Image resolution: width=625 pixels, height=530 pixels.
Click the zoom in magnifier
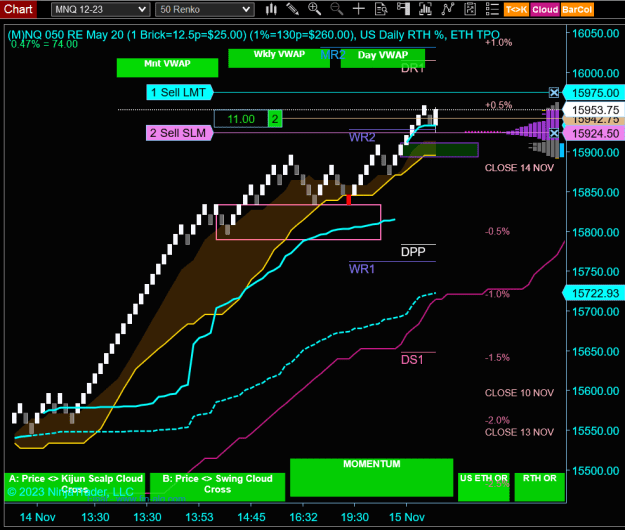[314, 9]
